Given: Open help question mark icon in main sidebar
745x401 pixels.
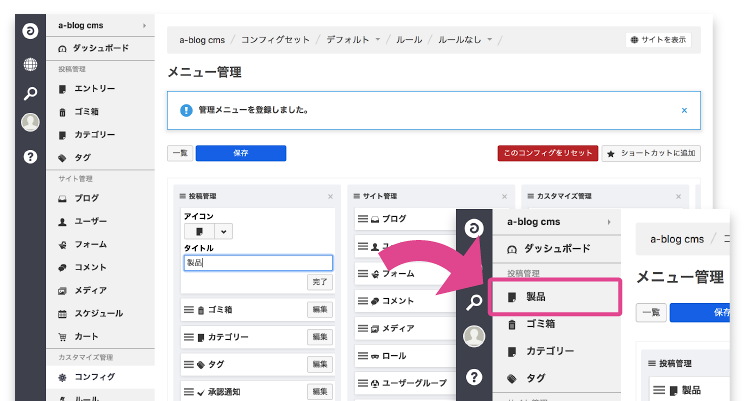Looking at the screenshot, I should pyautogui.click(x=30, y=156).
